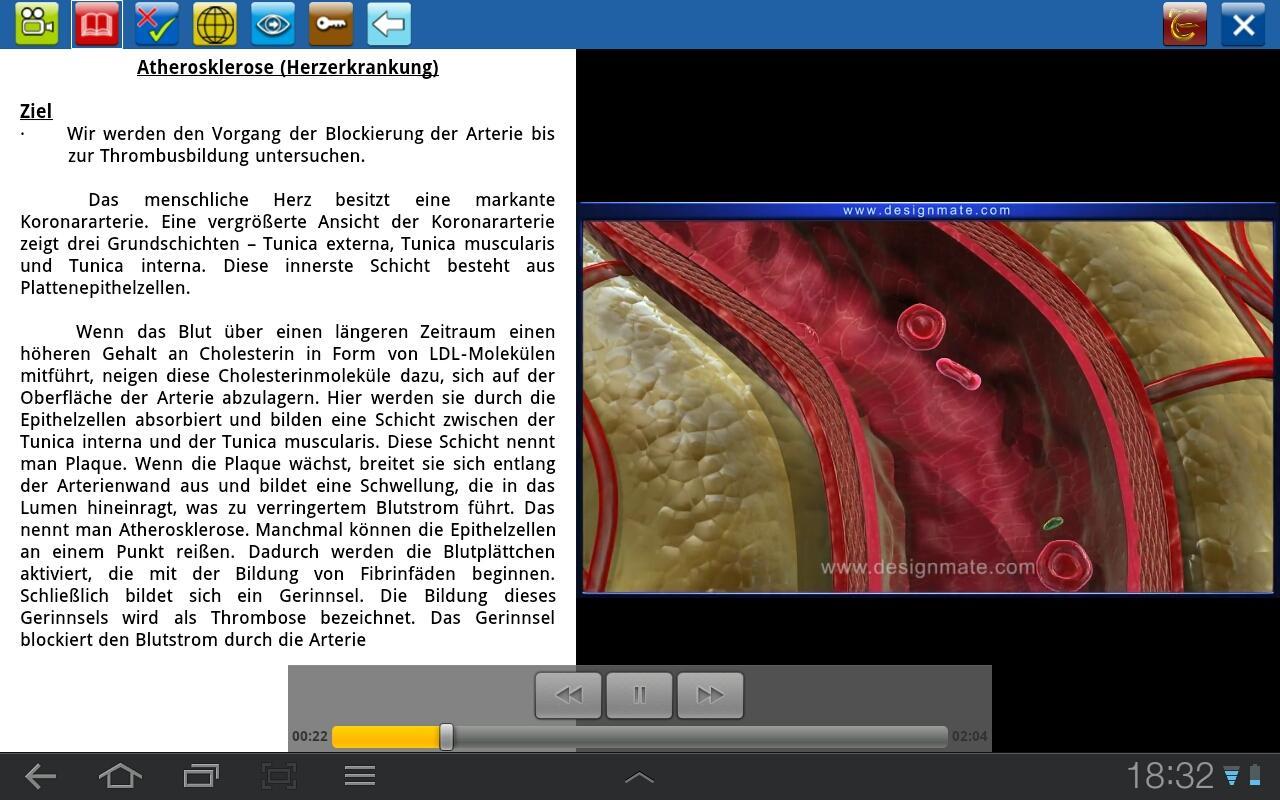Tap the screenshot capture icon

279,776
